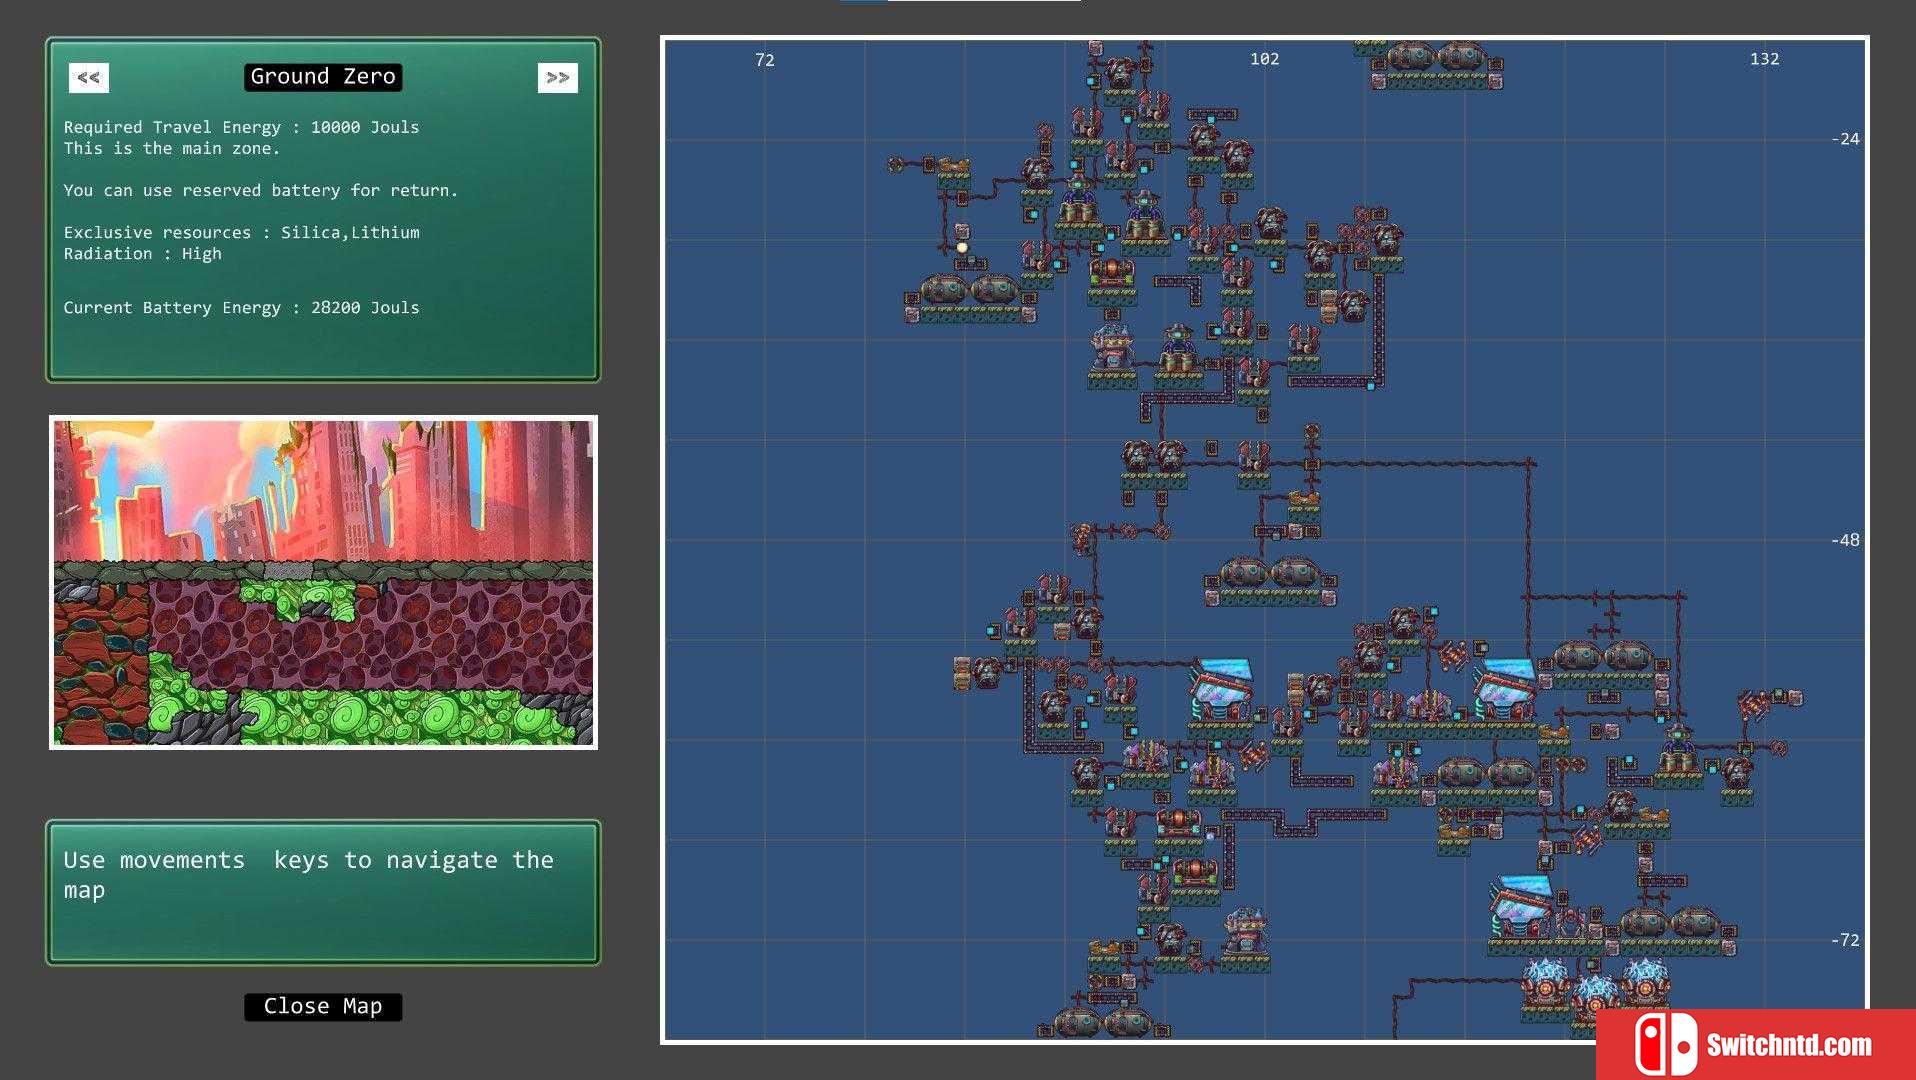Screen dimensions: 1916x1080
Task: Go to next zone with >> button
Action: coord(557,77)
